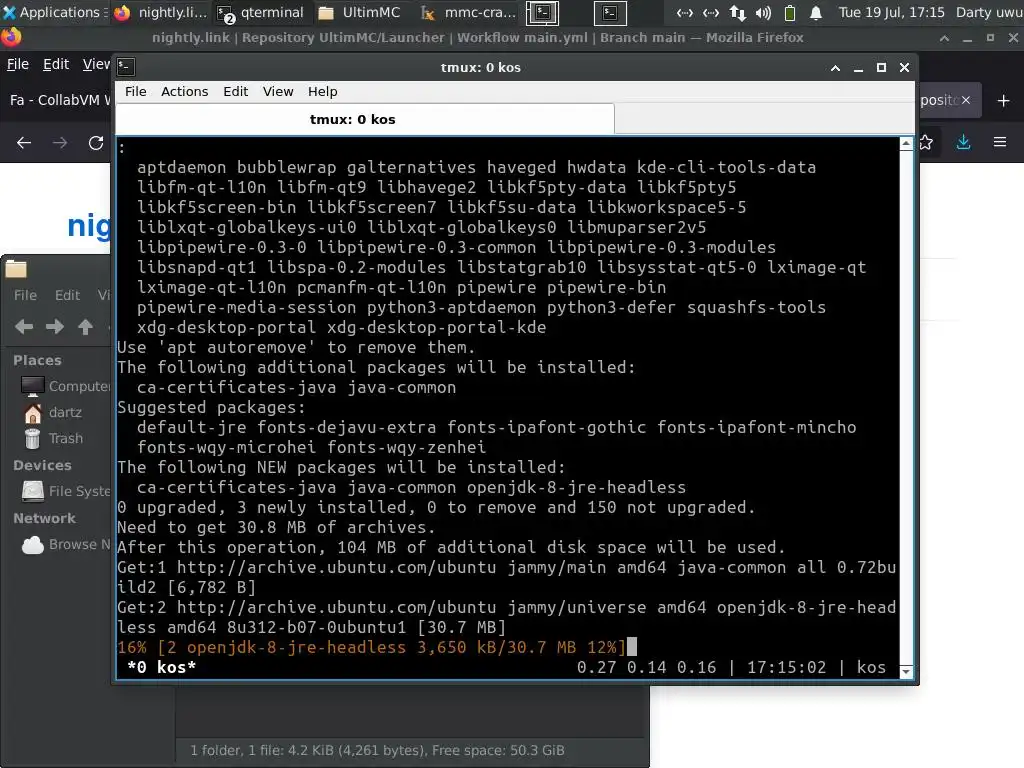This screenshot has height=768, width=1024.
Task: Open Help menu in qterminal
Action: click(x=323, y=91)
